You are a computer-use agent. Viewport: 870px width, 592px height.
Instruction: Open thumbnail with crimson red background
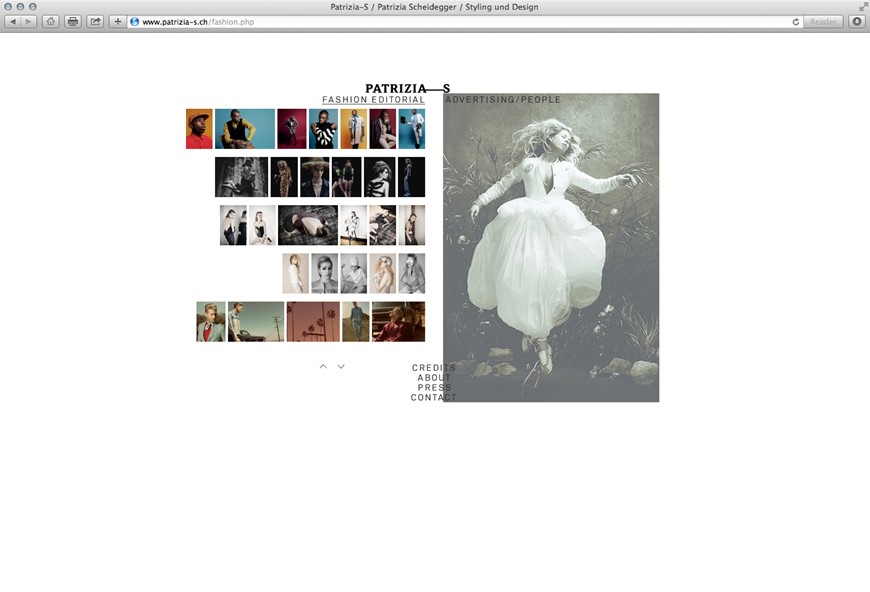pos(292,129)
